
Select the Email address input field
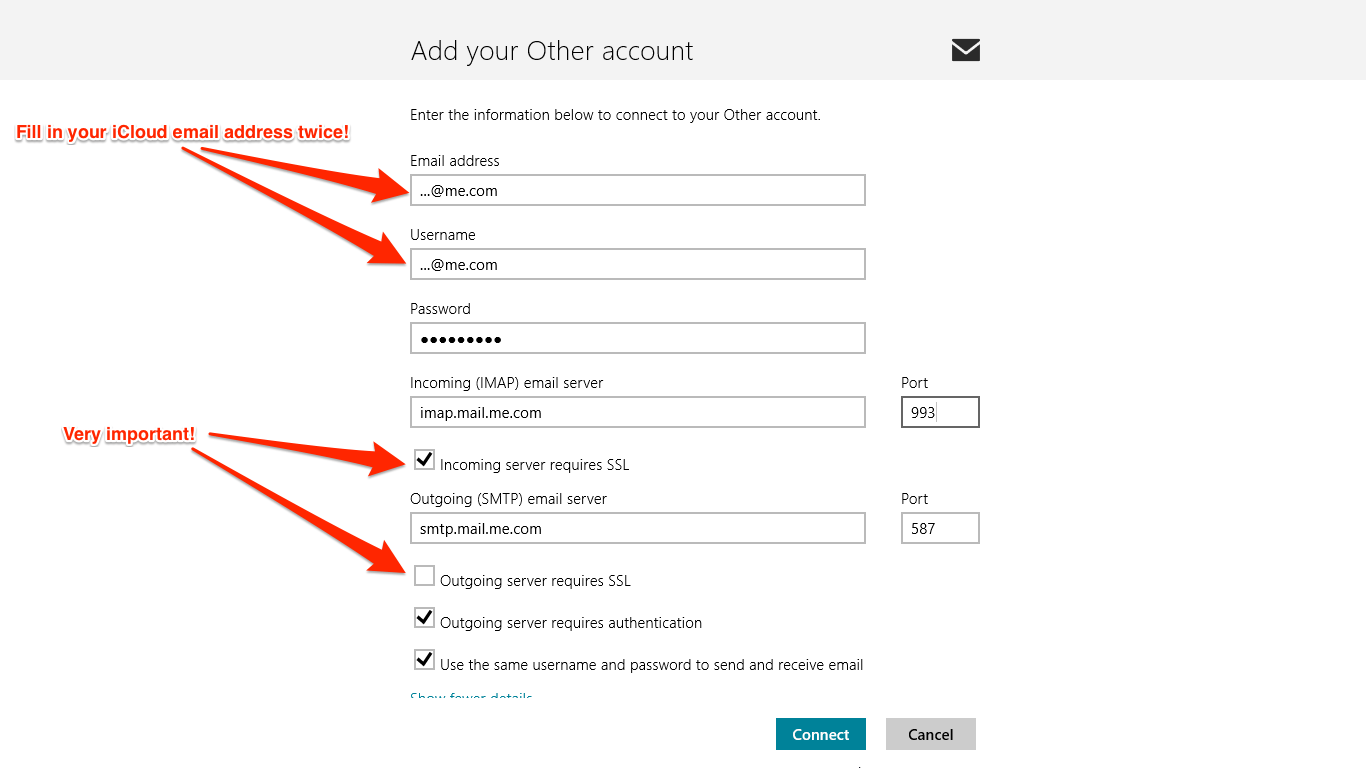637,190
